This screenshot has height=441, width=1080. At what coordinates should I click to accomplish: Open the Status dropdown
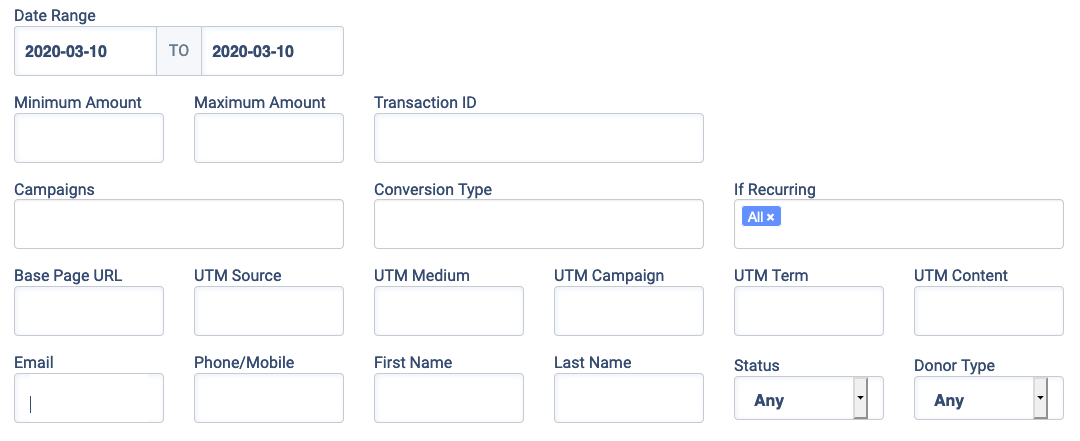click(x=808, y=399)
